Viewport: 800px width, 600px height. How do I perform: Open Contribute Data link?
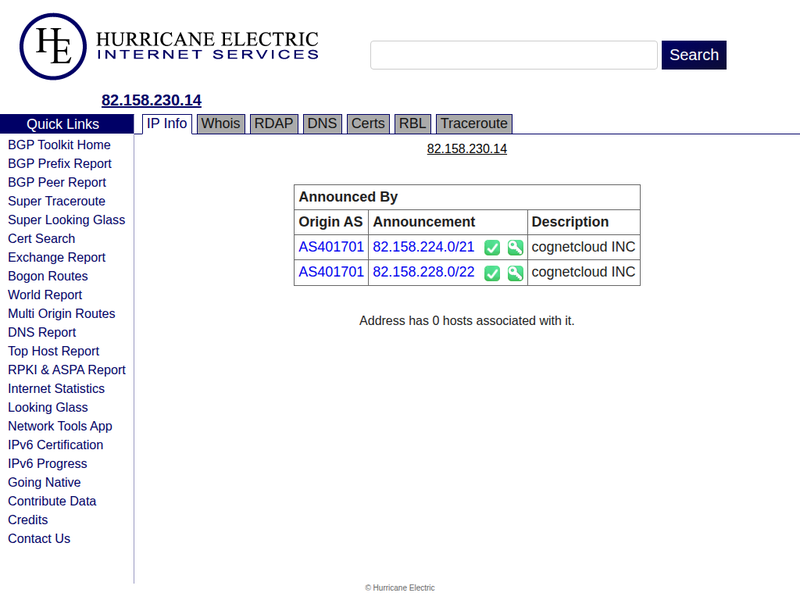coord(52,502)
